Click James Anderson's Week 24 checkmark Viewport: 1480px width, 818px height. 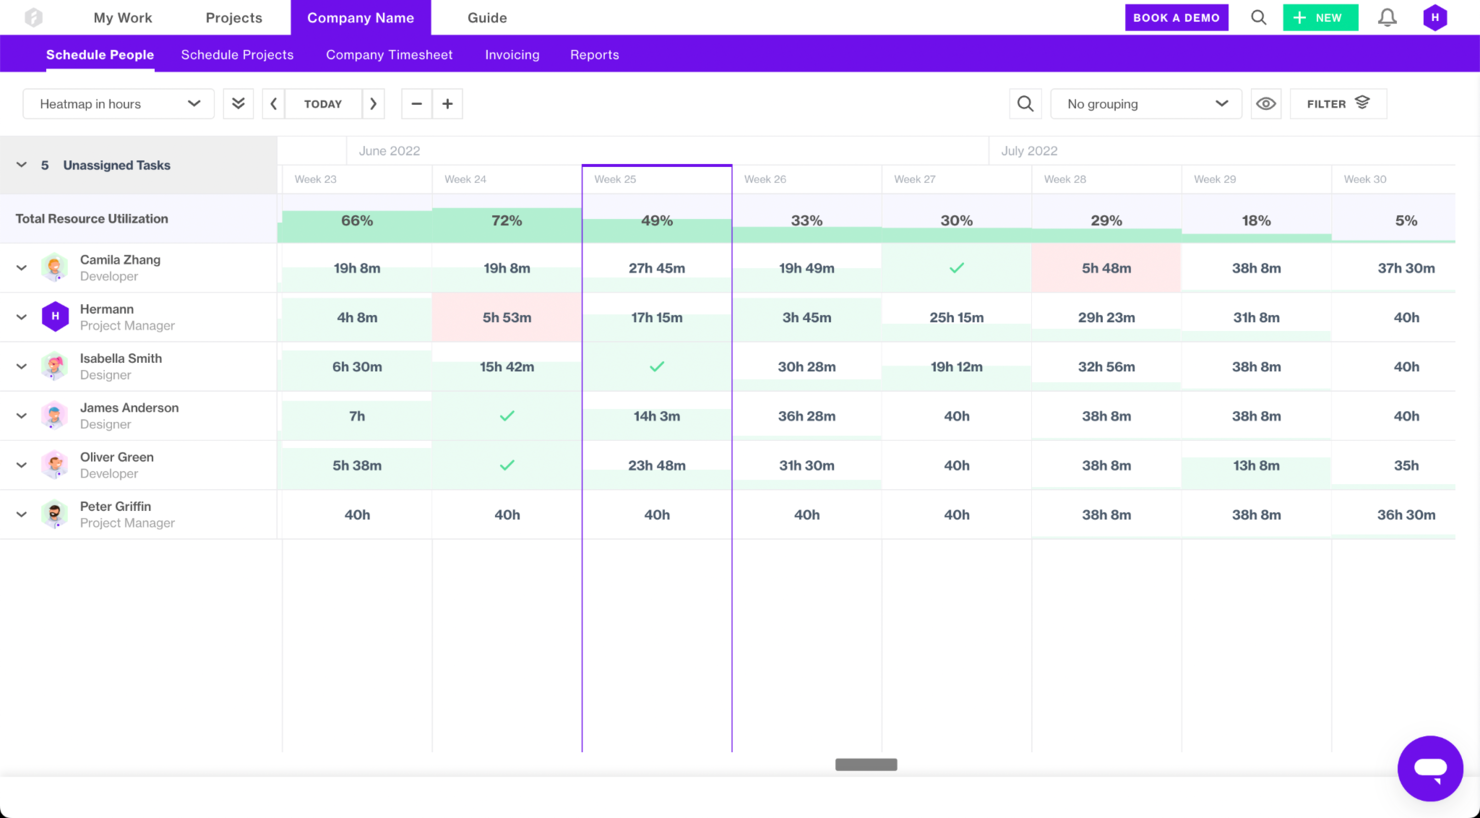507,416
